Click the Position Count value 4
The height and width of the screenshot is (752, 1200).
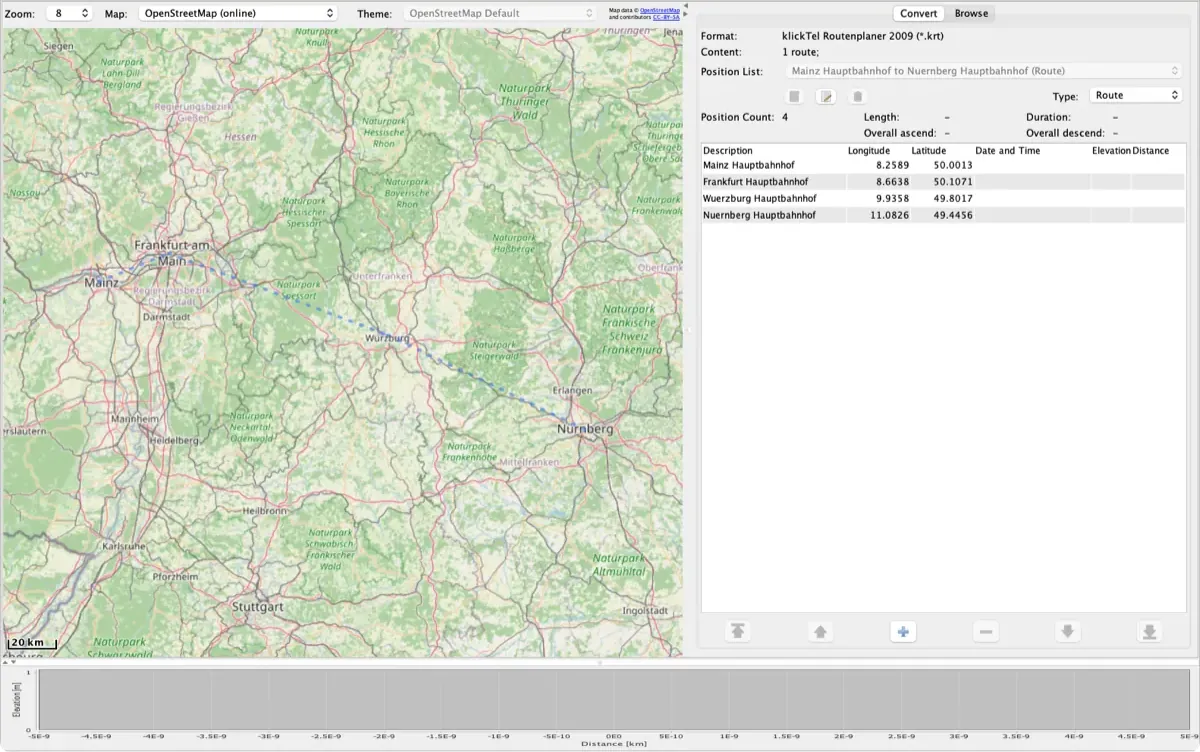785,117
